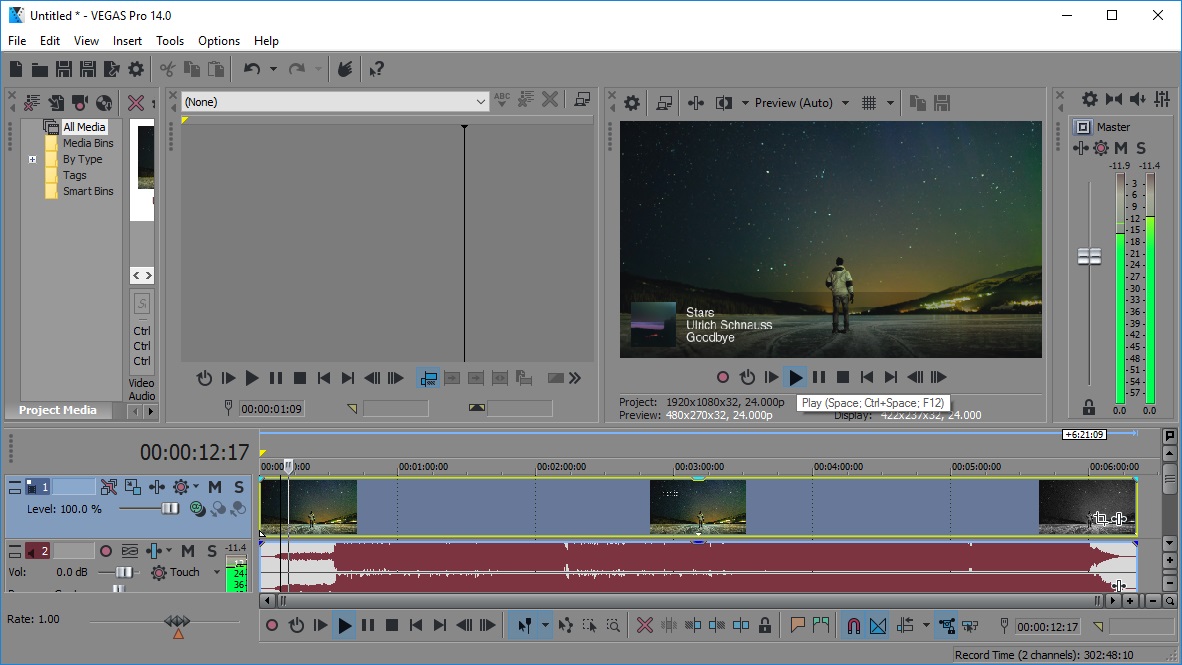Click Lock Event padlock icon
The width and height of the screenshot is (1182, 665).
pyautogui.click(x=765, y=625)
